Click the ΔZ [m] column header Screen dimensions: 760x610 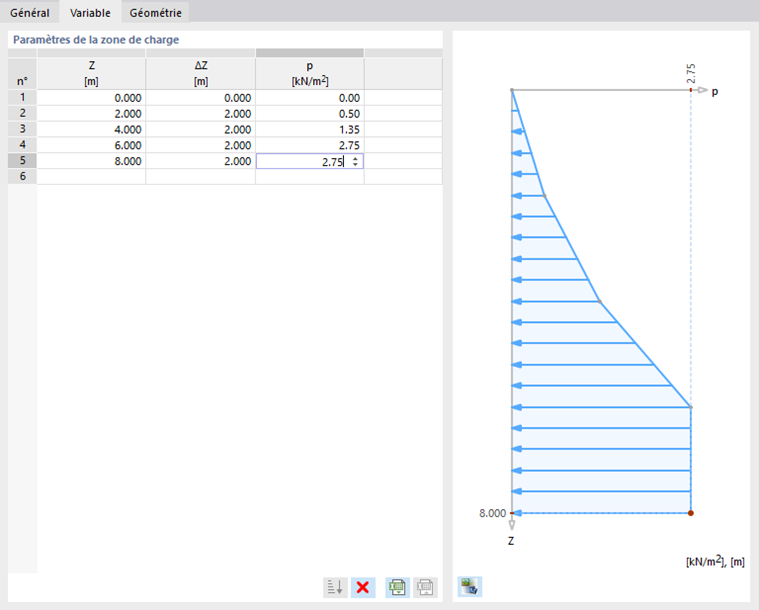(201, 74)
